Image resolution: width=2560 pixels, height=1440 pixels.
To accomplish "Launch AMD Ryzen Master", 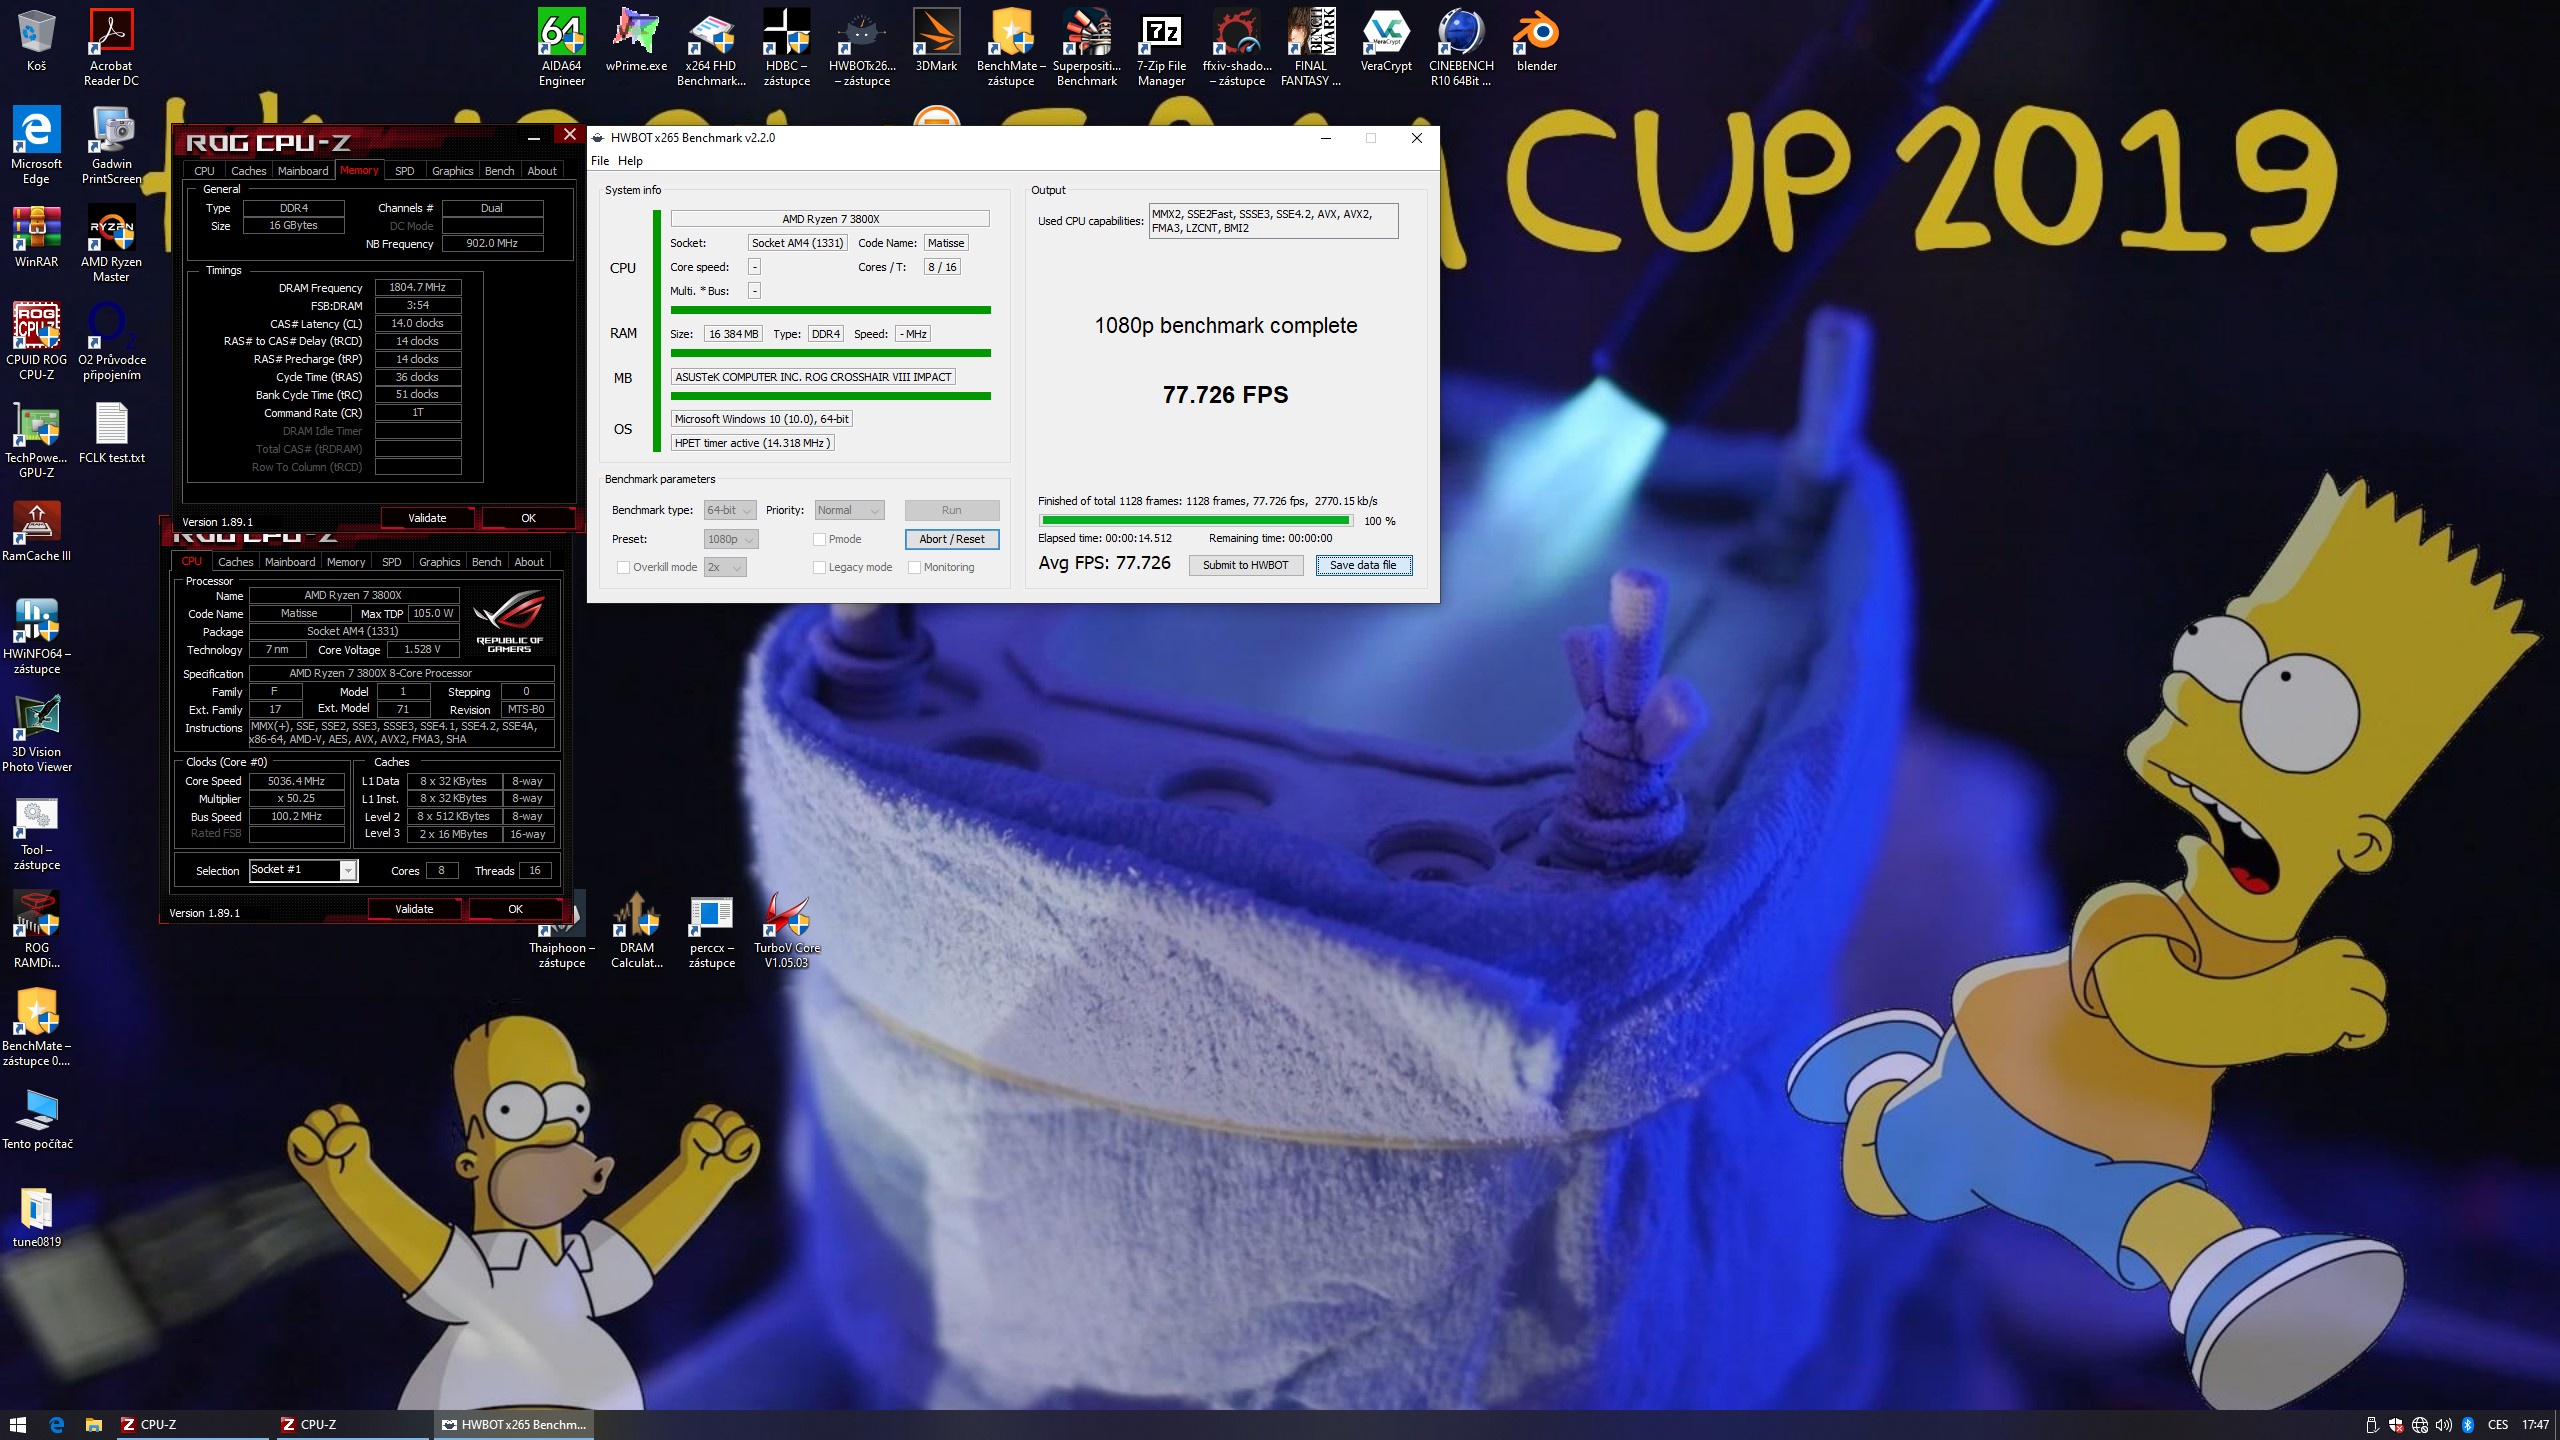I will (111, 243).
